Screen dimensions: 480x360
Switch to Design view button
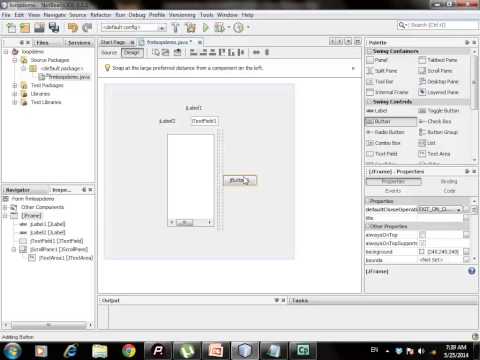pos(132,53)
